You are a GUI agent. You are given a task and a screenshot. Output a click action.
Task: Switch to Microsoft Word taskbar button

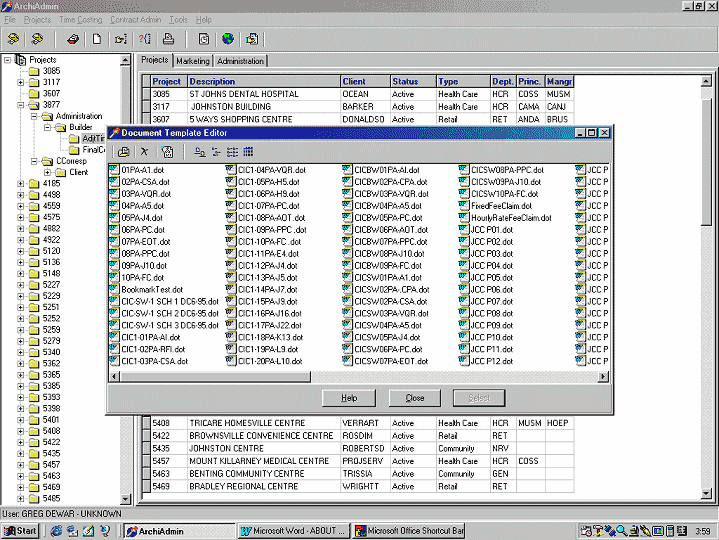coord(293,531)
